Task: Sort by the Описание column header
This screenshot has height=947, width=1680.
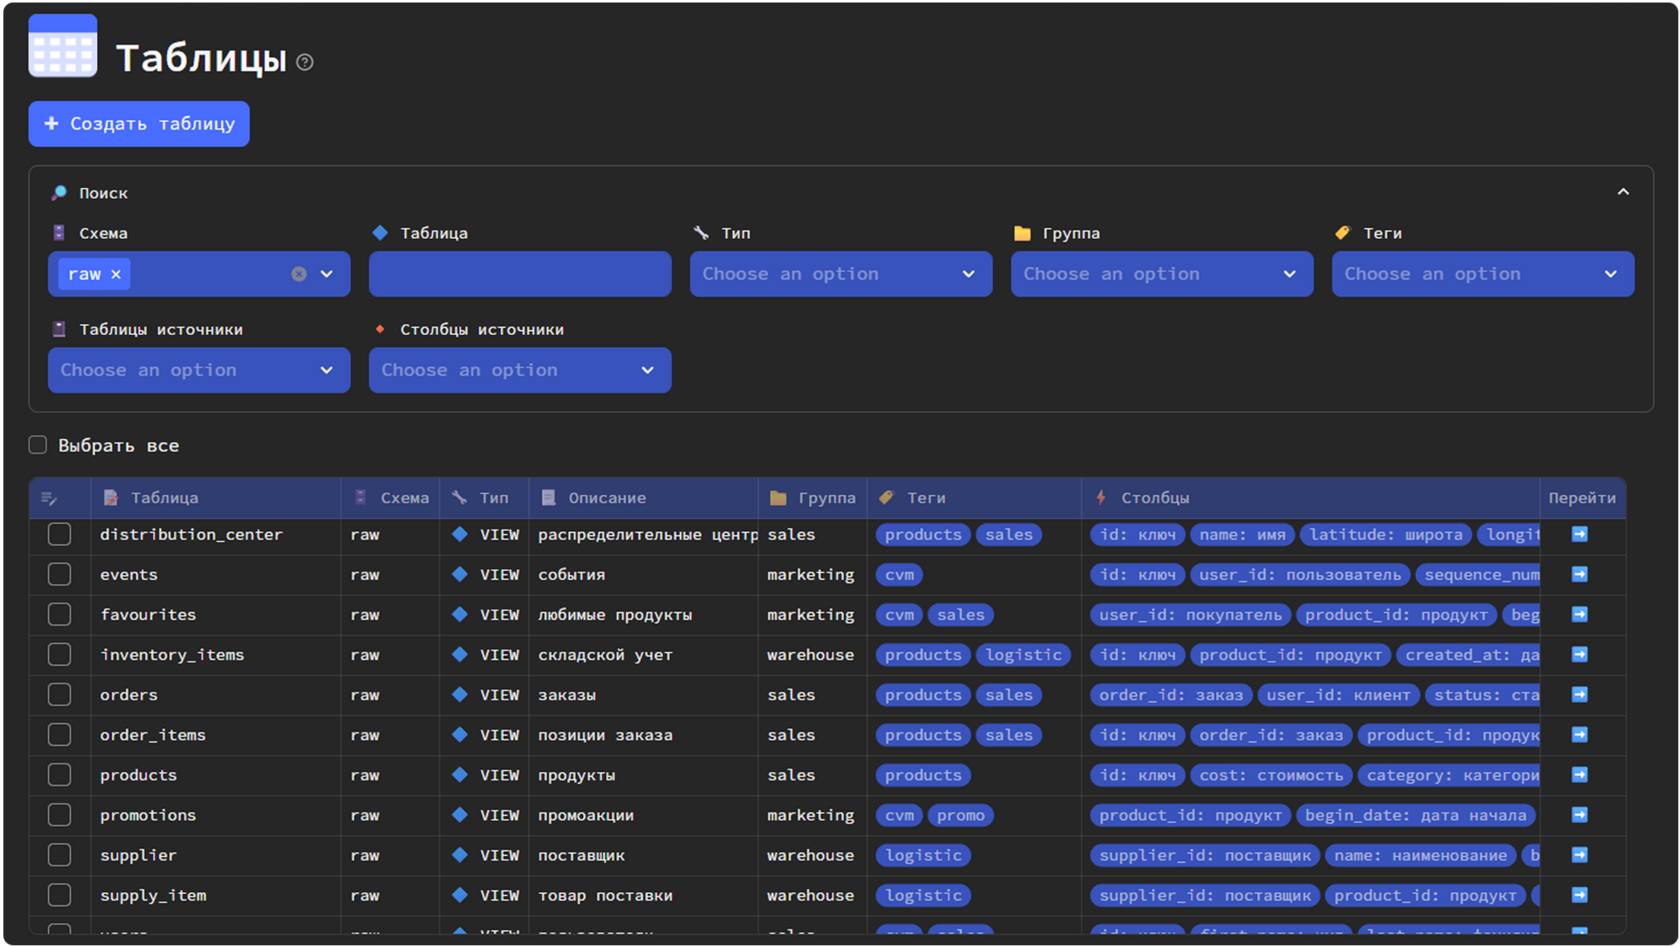Action: [606, 498]
